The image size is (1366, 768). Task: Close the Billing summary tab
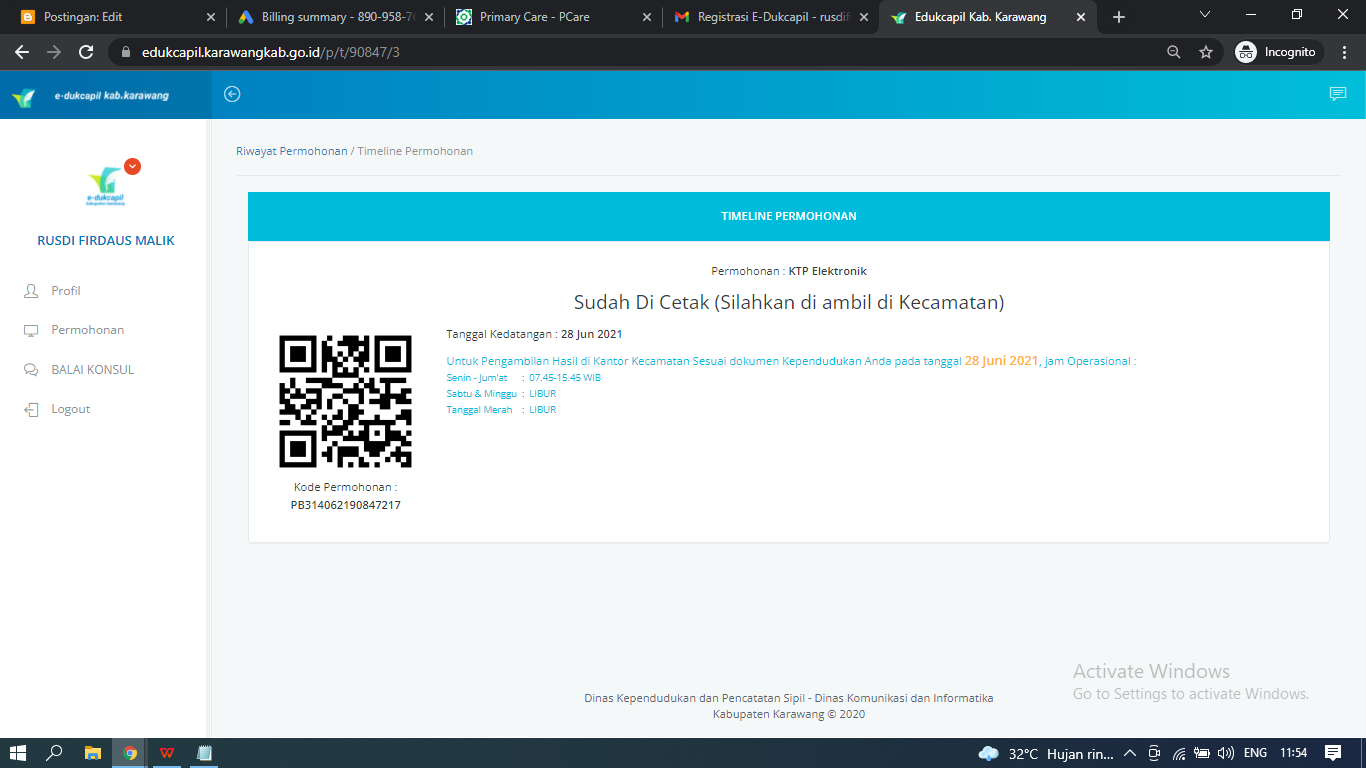(x=429, y=17)
